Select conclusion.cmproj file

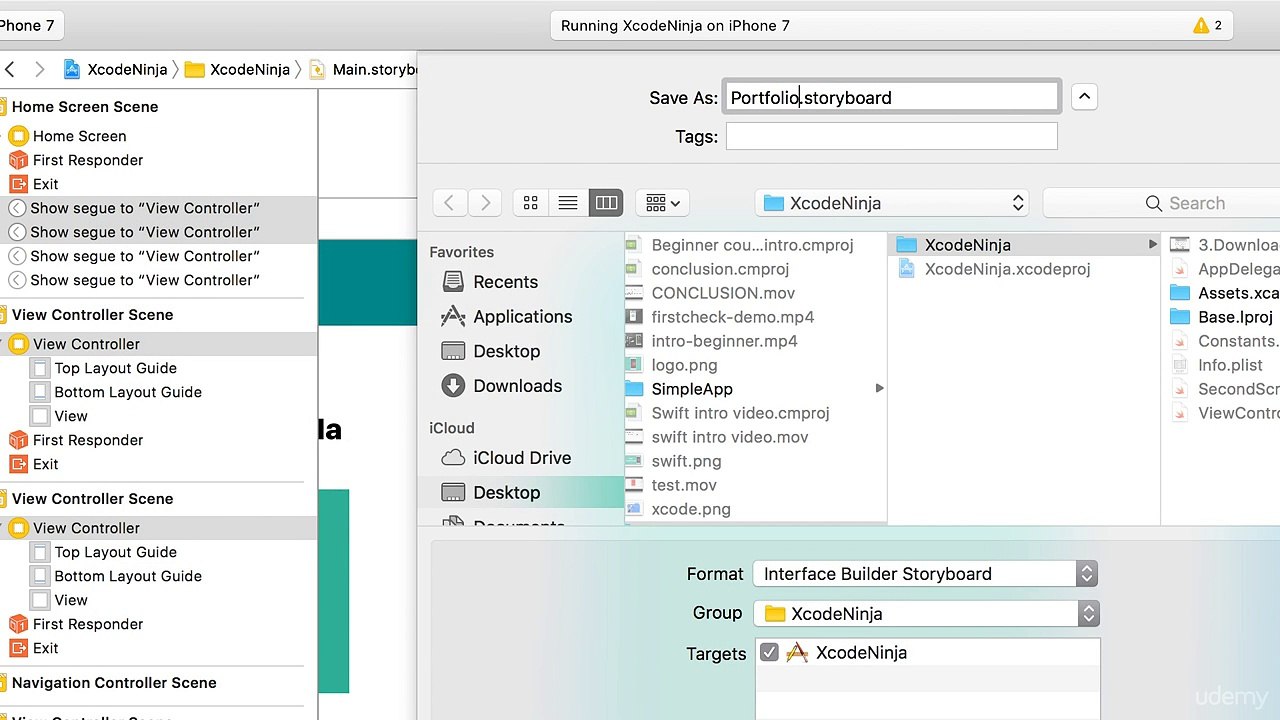coord(720,269)
